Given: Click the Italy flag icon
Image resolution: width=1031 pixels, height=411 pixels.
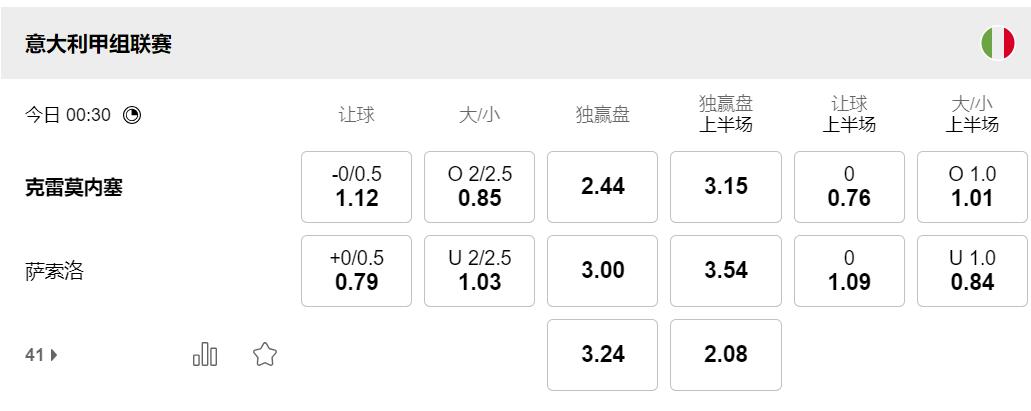Looking at the screenshot, I should [x=997, y=43].
